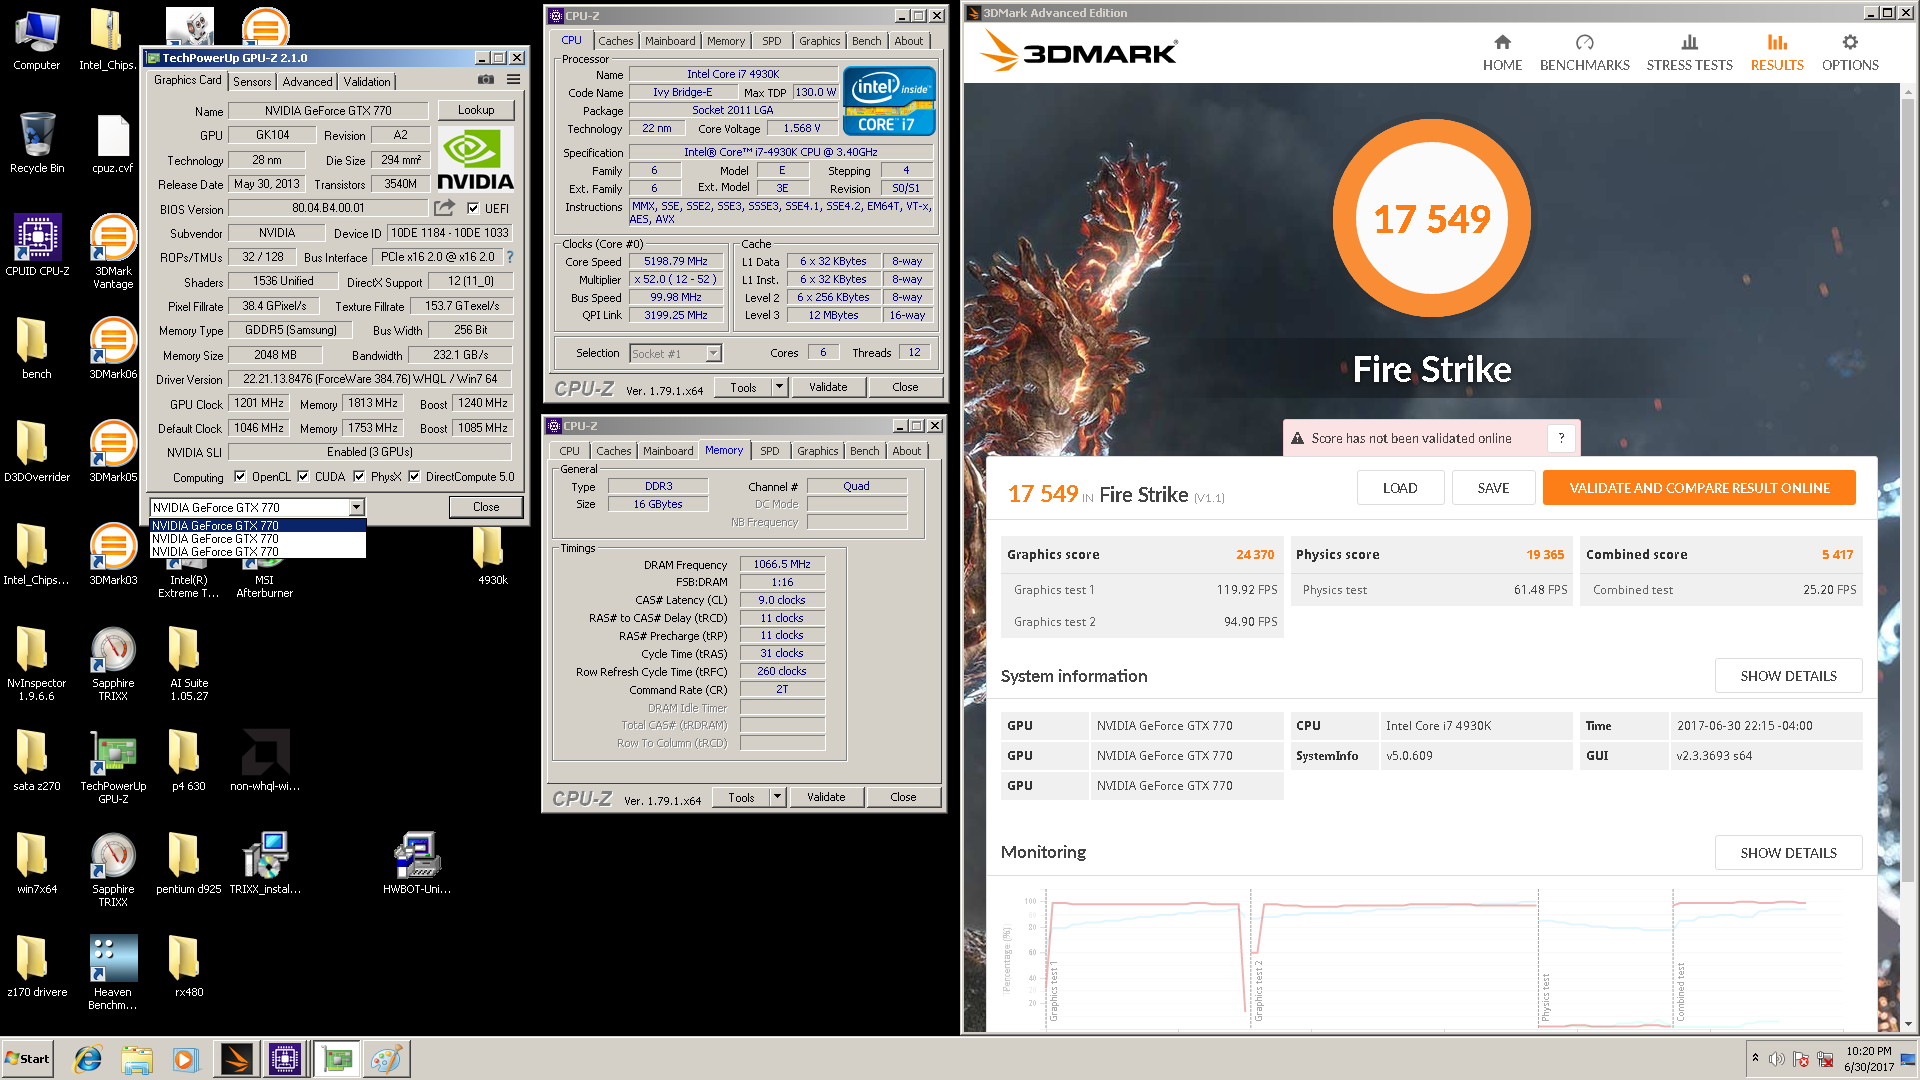The image size is (1920, 1080).
Task: Select the HWBOT-Uni... desktop icon
Action: pos(417,864)
